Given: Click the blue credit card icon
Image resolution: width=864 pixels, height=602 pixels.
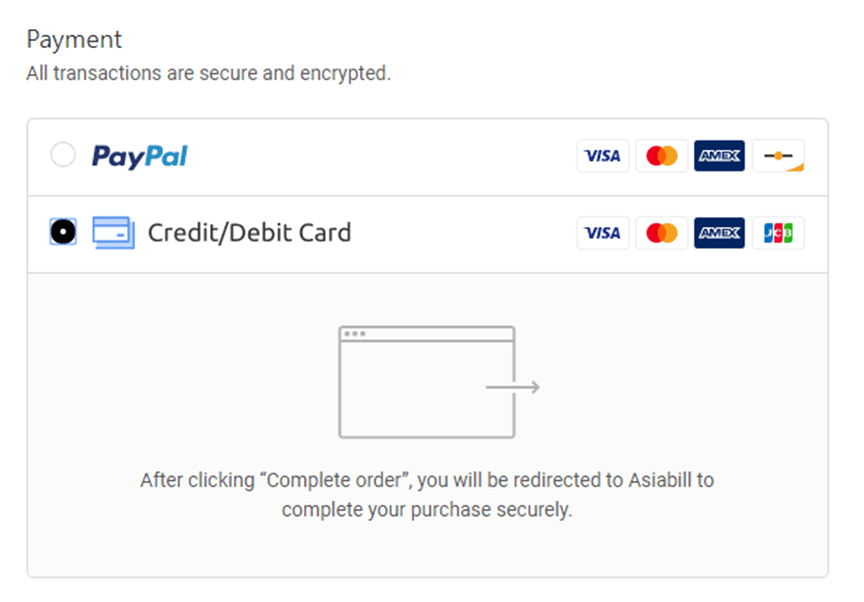Looking at the screenshot, I should pos(113,232).
